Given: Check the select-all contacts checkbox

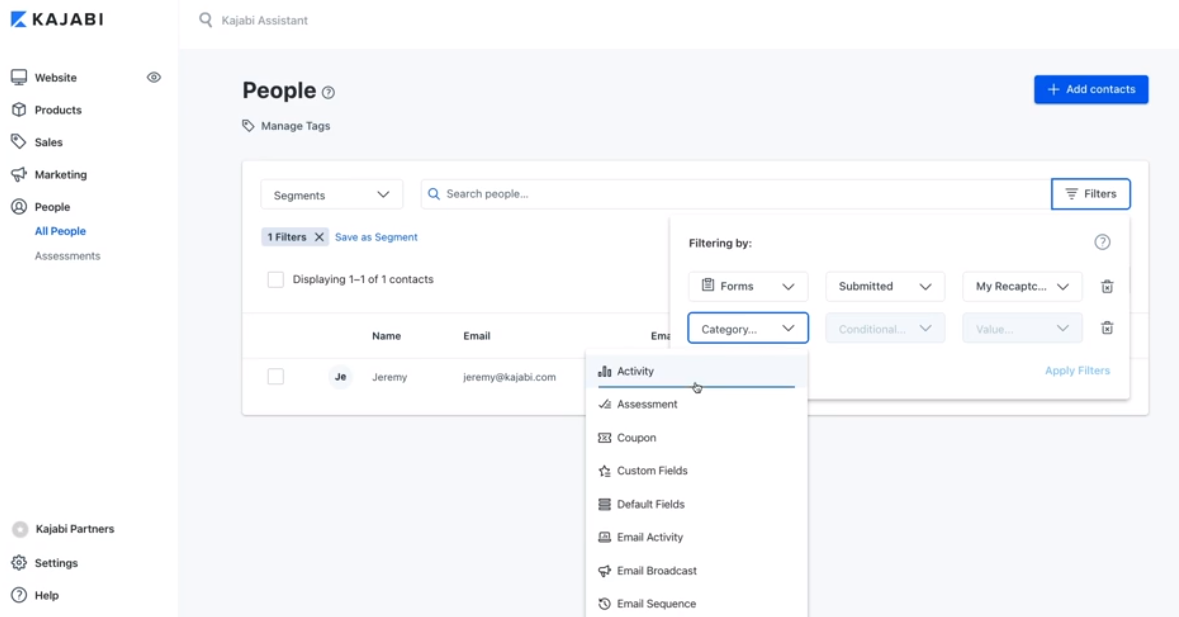Looking at the screenshot, I should pos(276,280).
